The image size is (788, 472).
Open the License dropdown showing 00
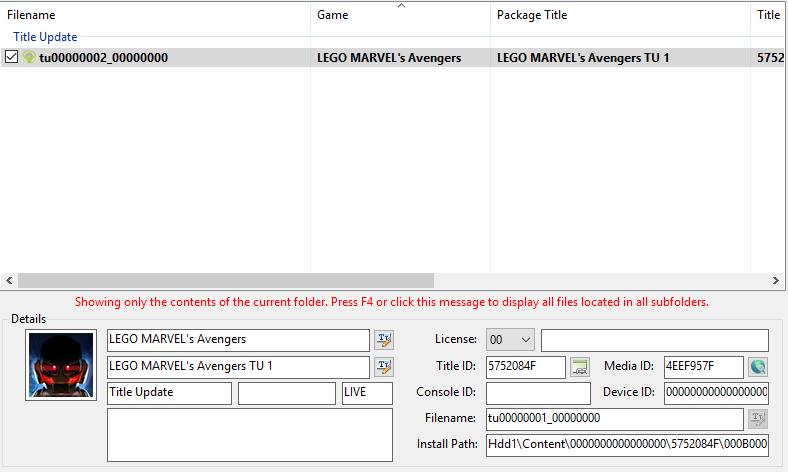[x=510, y=340]
